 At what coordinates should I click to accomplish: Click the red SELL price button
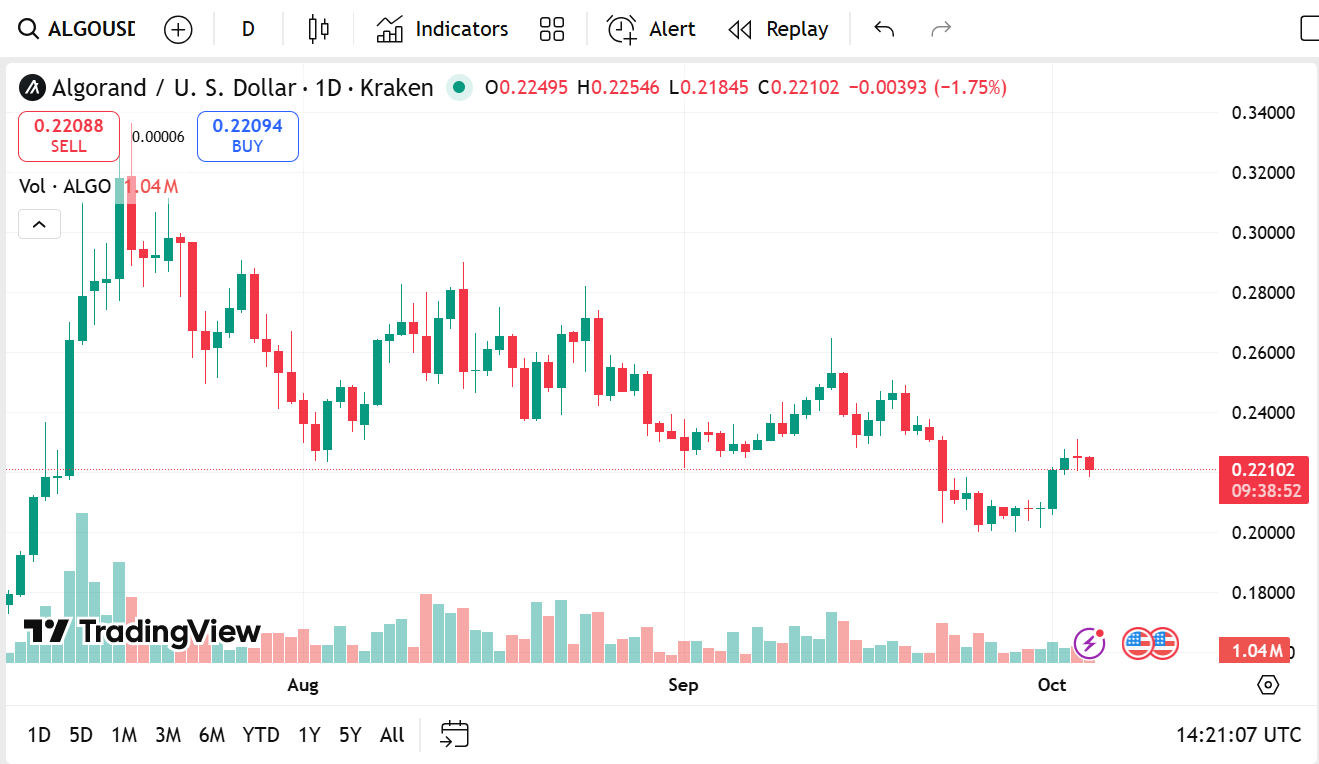point(69,136)
